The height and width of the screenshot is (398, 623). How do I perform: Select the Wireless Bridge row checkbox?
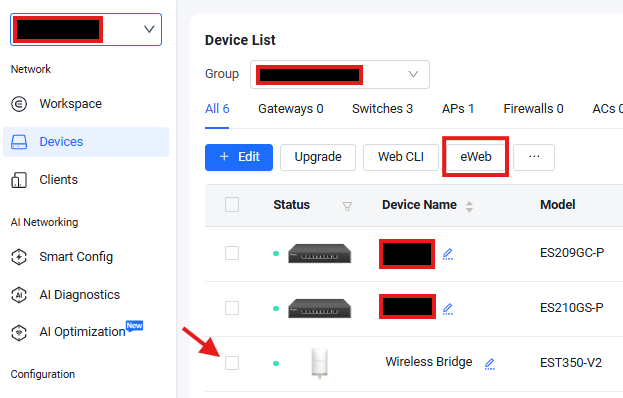[232, 363]
